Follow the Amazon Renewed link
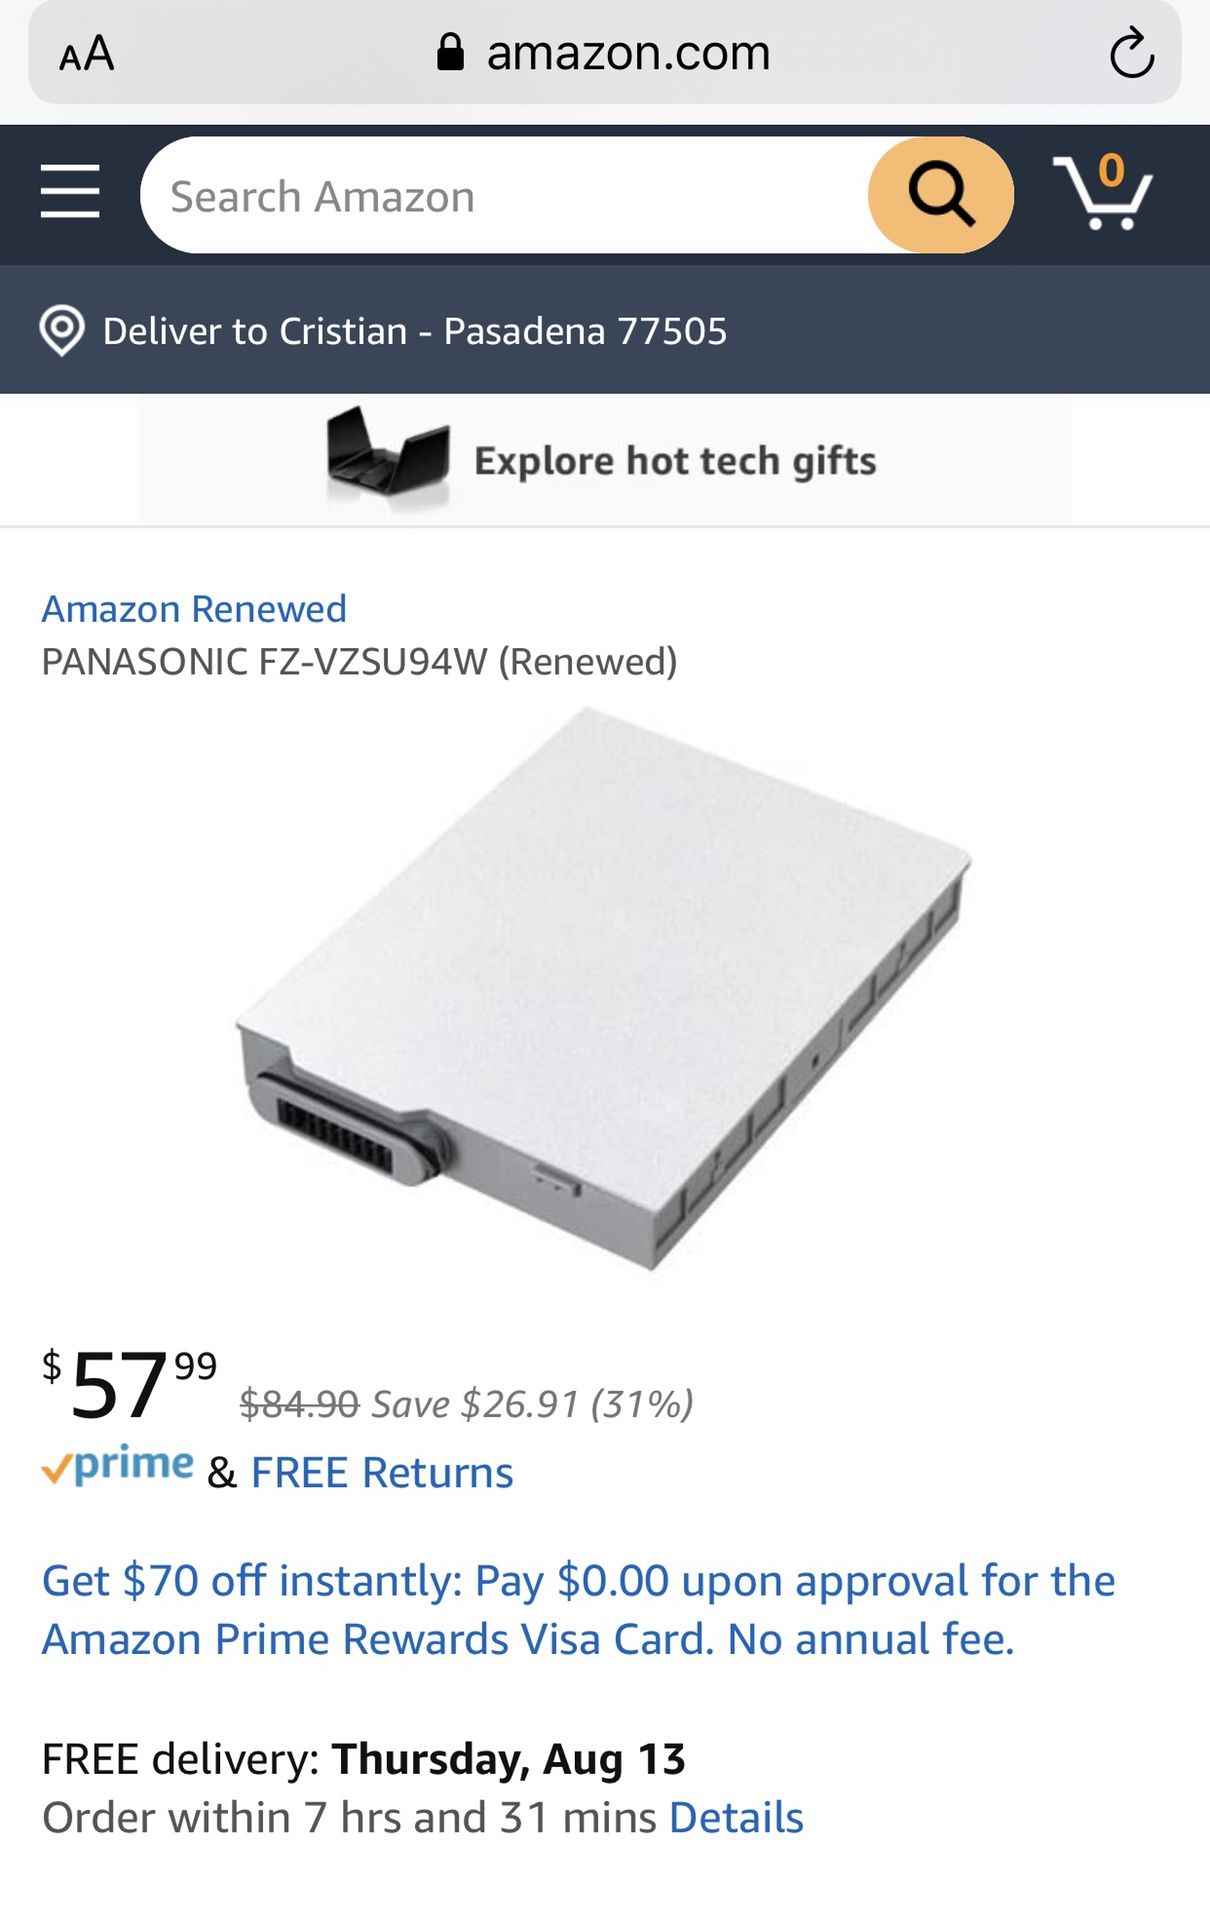This screenshot has height=1920, width=1210. (194, 609)
